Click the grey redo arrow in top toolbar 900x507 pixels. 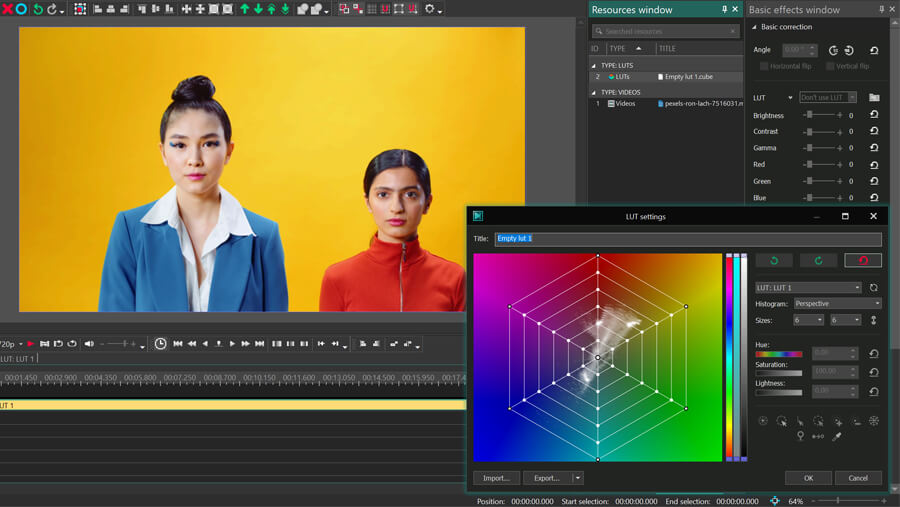(x=52, y=9)
